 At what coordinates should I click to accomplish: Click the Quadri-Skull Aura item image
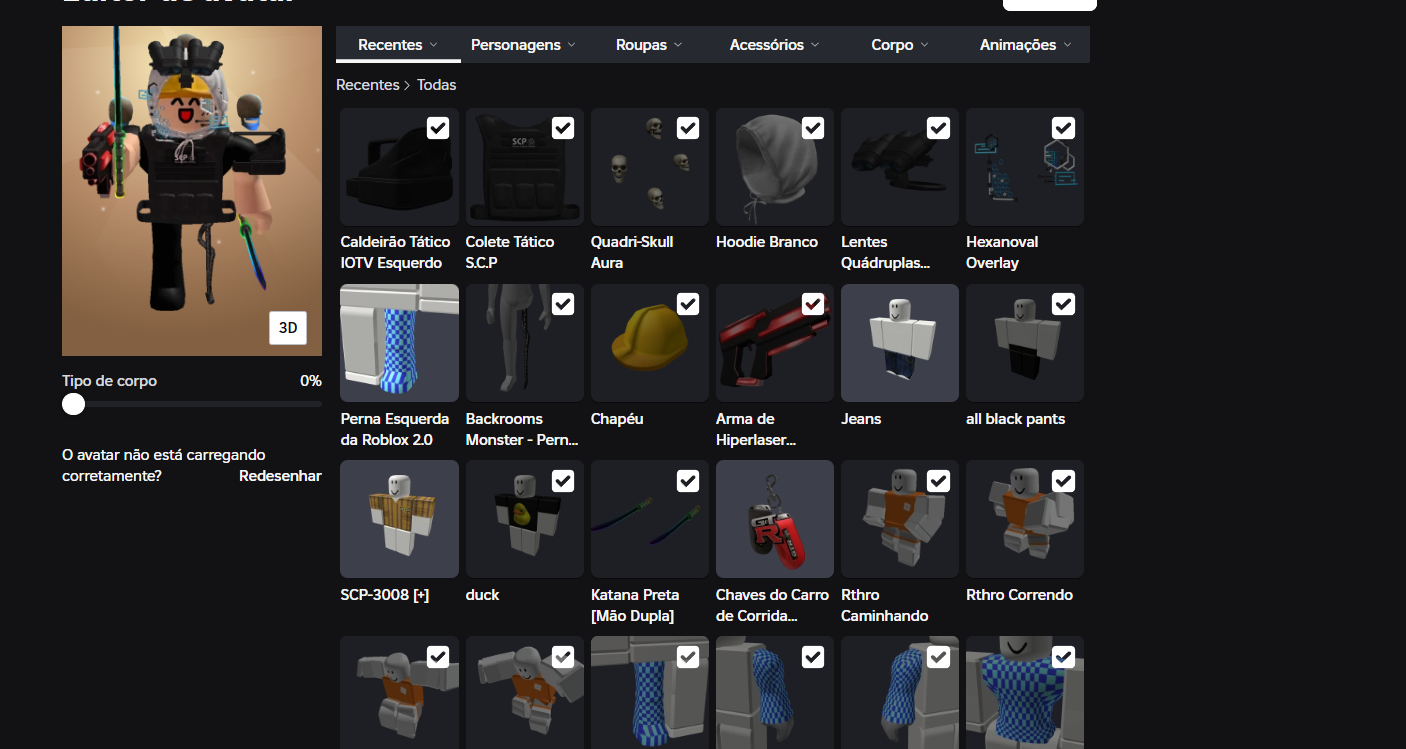click(650, 167)
